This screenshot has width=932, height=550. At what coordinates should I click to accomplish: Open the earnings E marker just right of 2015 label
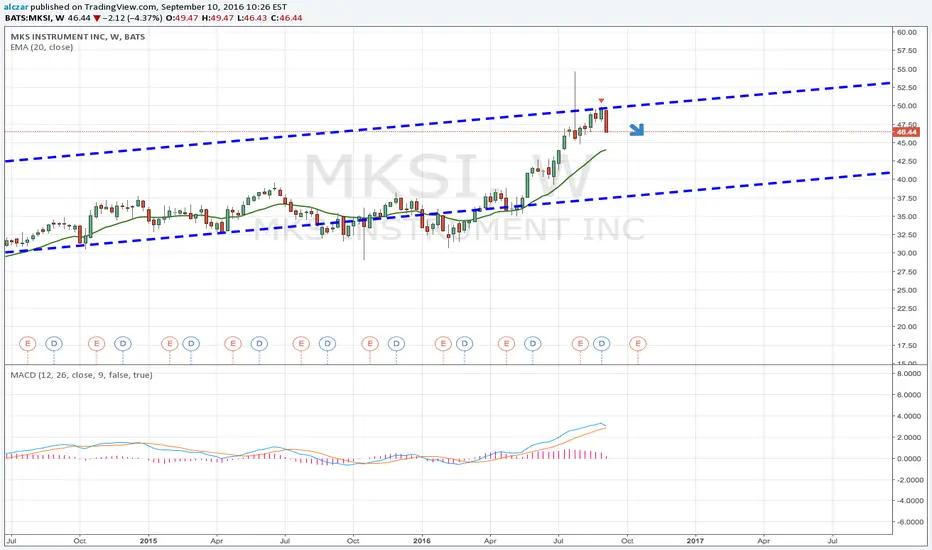[169, 344]
